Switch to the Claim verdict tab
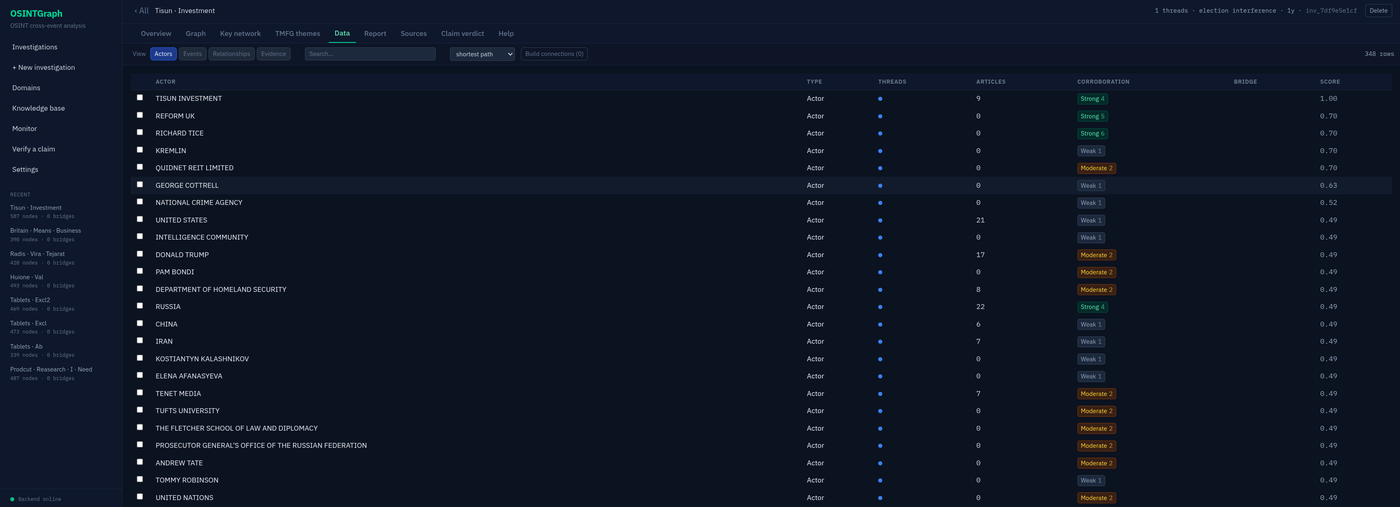1400x507 pixels. (463, 34)
